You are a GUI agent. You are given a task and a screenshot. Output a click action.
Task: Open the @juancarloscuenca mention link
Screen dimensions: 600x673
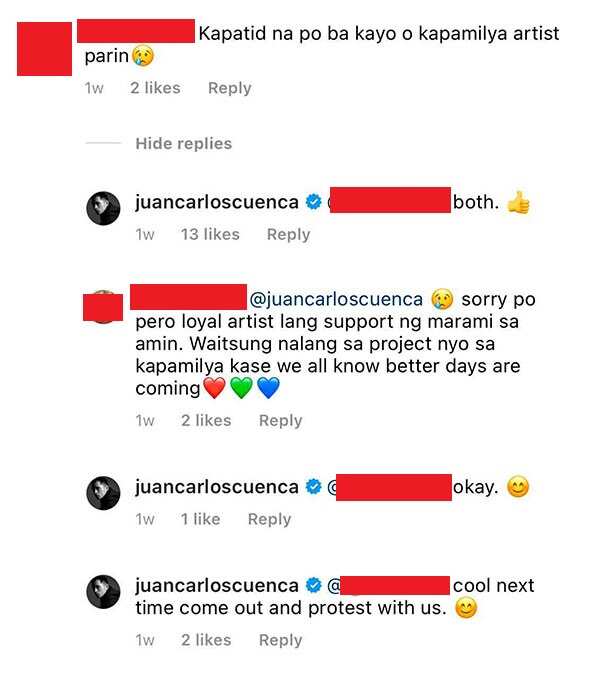(336, 300)
